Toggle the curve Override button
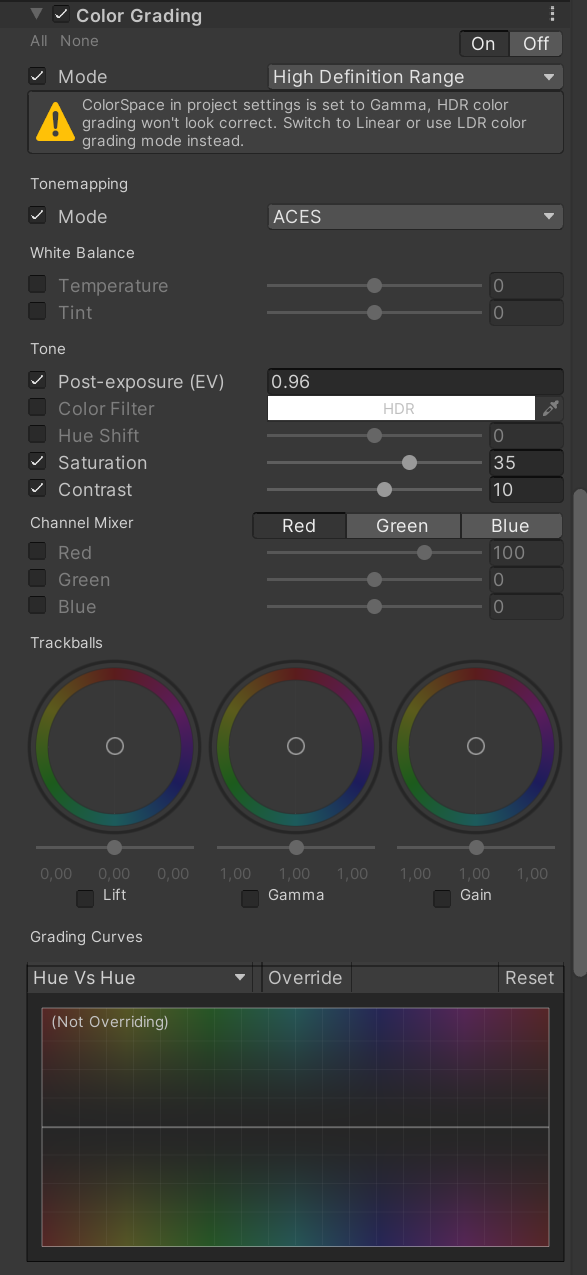The image size is (587, 1275). (305, 978)
